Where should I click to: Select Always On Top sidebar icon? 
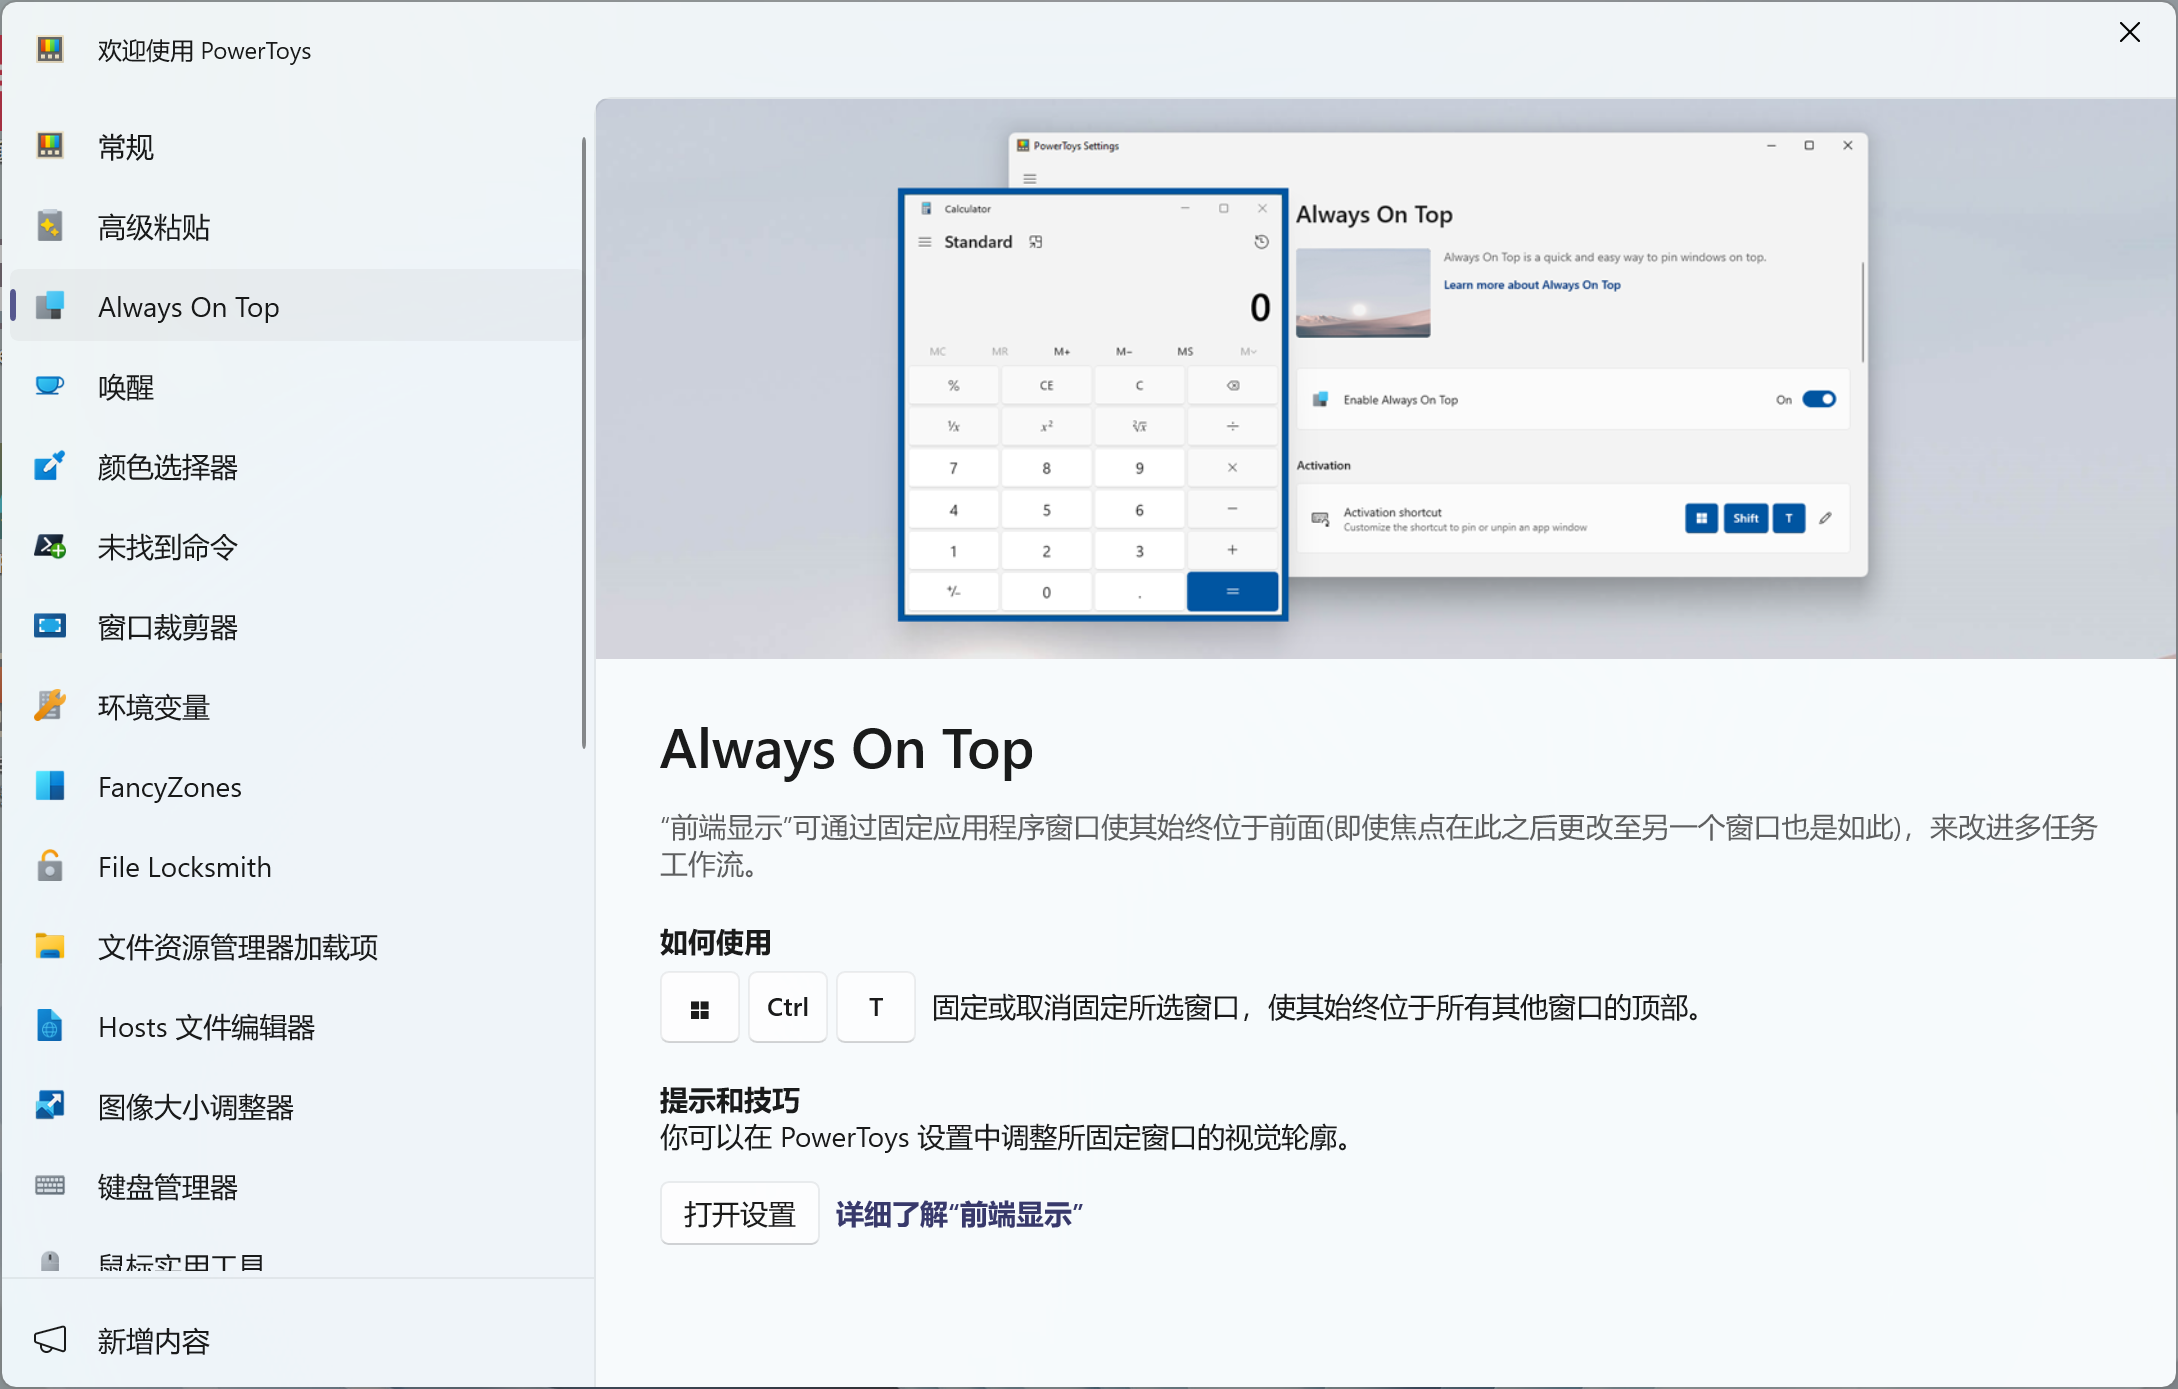pyautogui.click(x=50, y=306)
